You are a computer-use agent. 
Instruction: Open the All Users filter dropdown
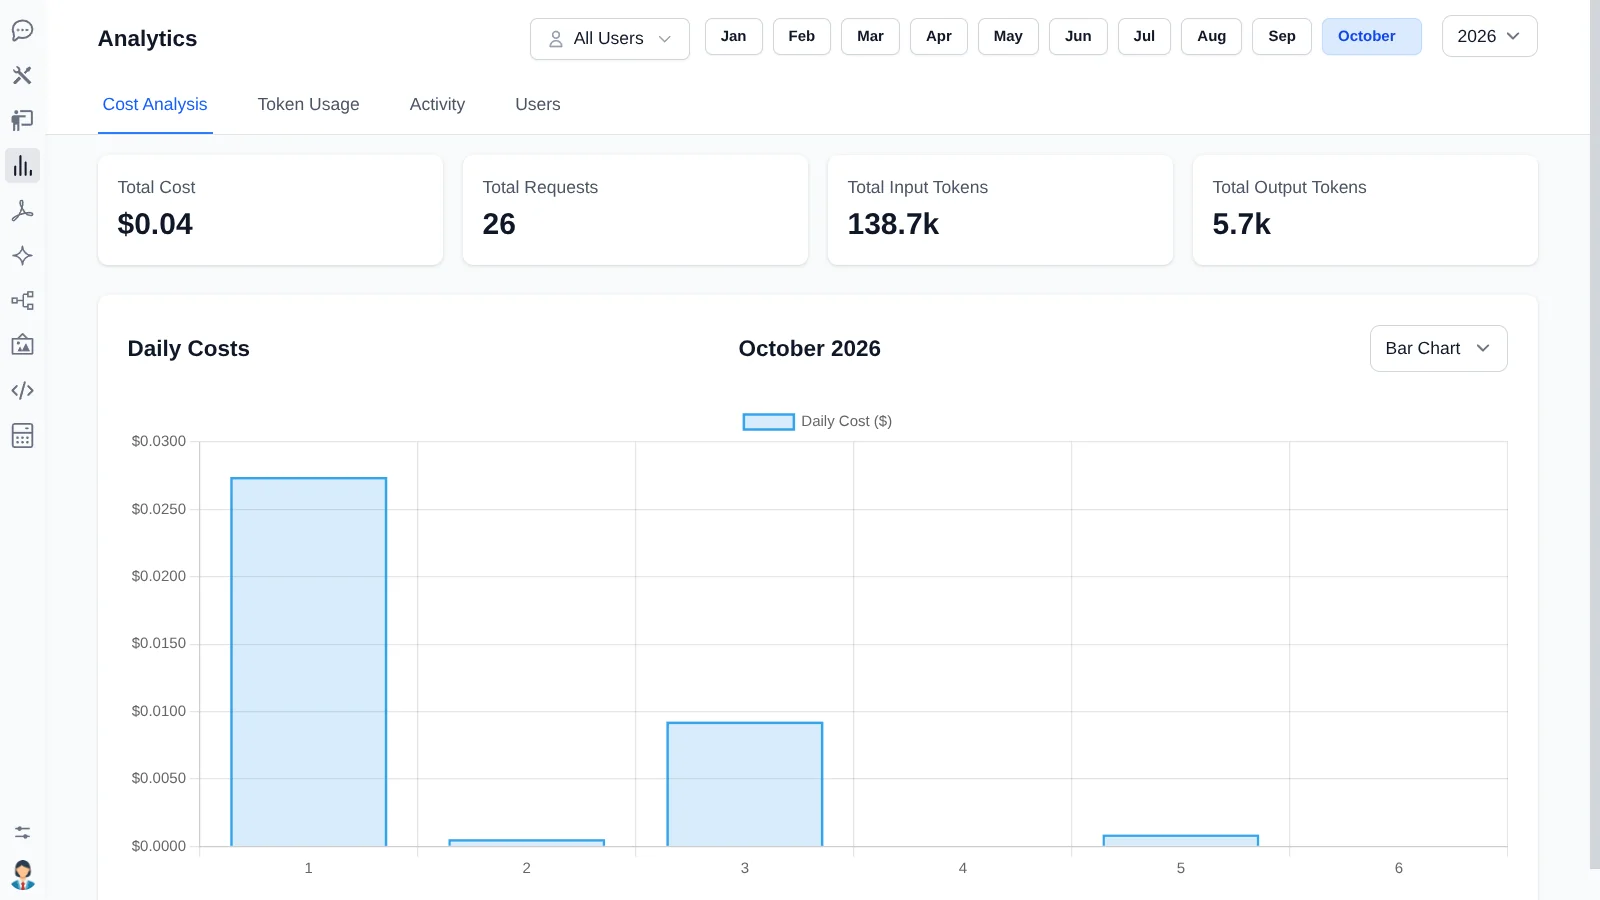[x=610, y=39]
